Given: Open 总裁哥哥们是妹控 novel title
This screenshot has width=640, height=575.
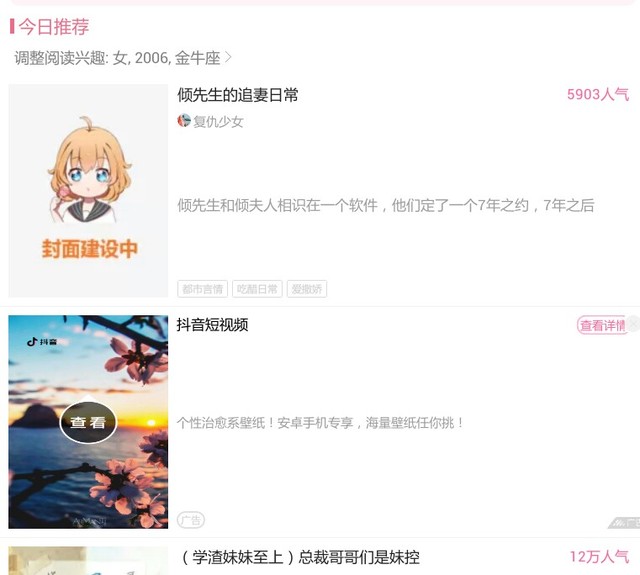Looking at the screenshot, I should pyautogui.click(x=300, y=557).
